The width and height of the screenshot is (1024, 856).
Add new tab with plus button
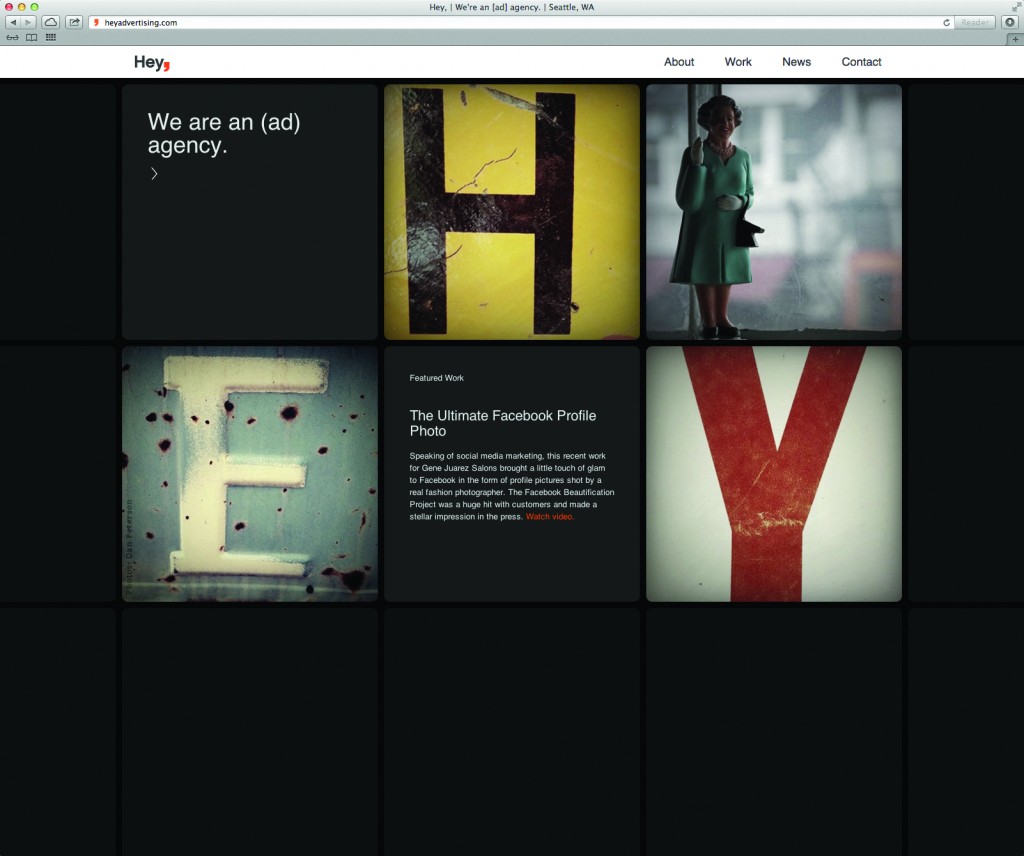click(1015, 39)
